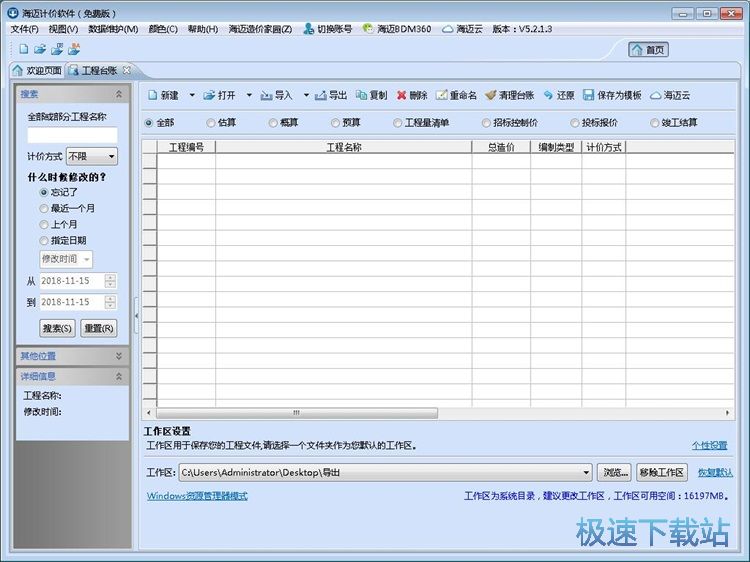This screenshot has height=562, width=750.
Task: Select the 最近一个月 radio option
Action: point(44,208)
